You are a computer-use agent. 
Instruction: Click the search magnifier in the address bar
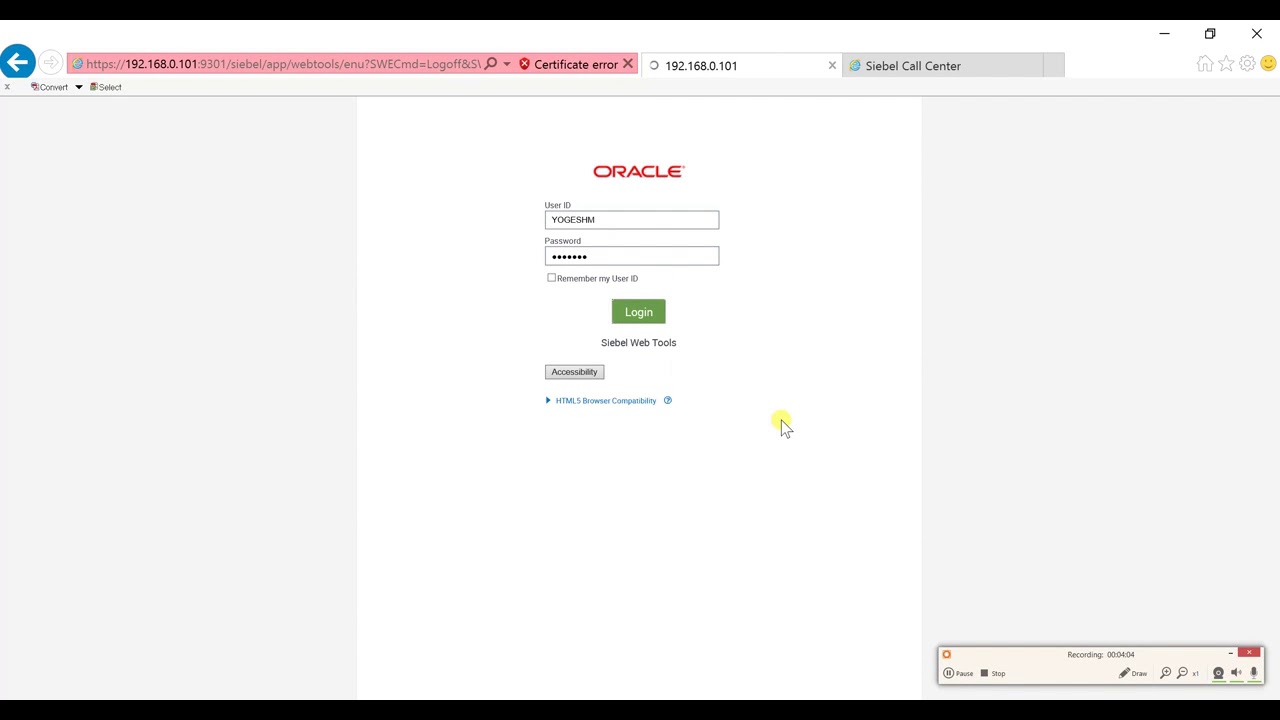pyautogui.click(x=490, y=64)
